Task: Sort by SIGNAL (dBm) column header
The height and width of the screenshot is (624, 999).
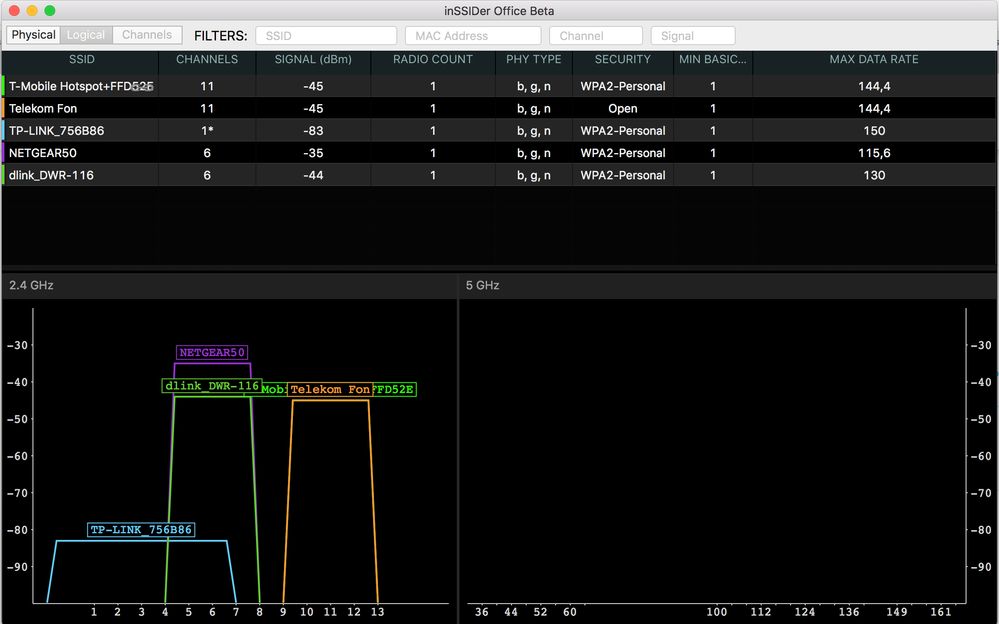Action: tap(313, 59)
